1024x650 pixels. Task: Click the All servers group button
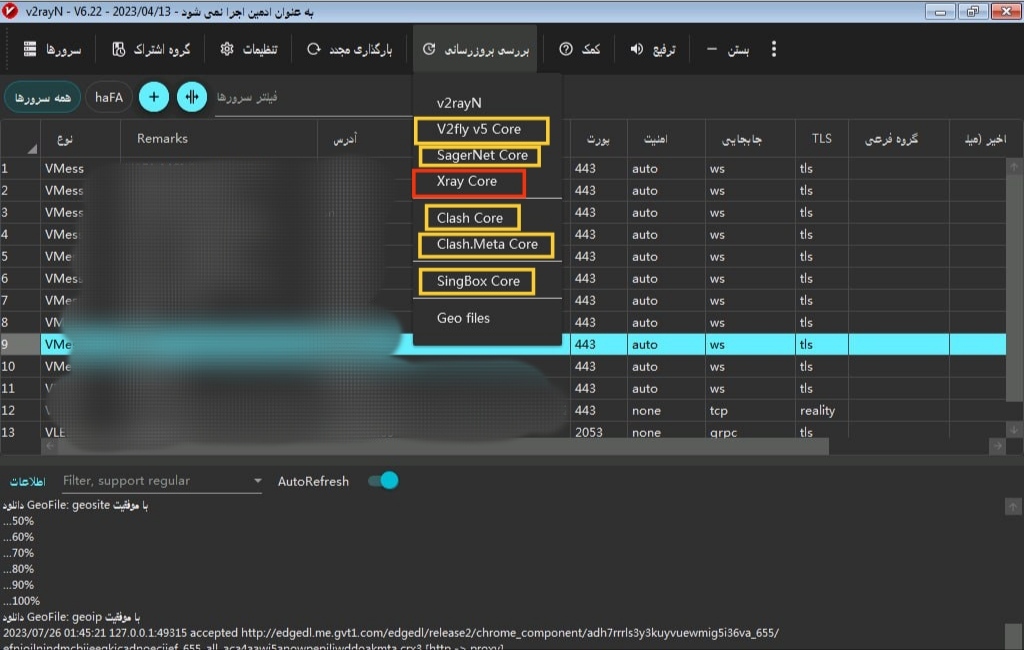pyautogui.click(x=42, y=97)
